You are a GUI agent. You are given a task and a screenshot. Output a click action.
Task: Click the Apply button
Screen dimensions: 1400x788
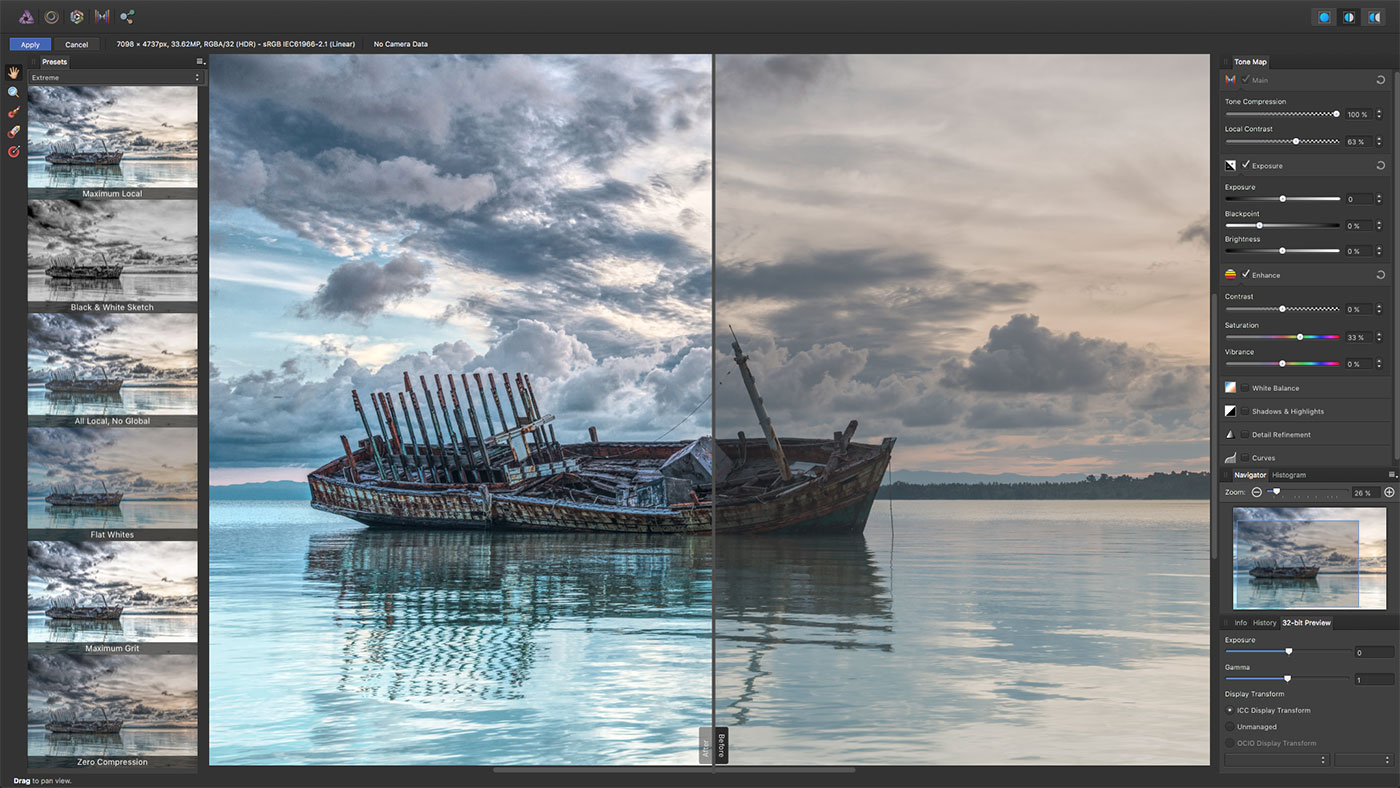click(x=30, y=44)
